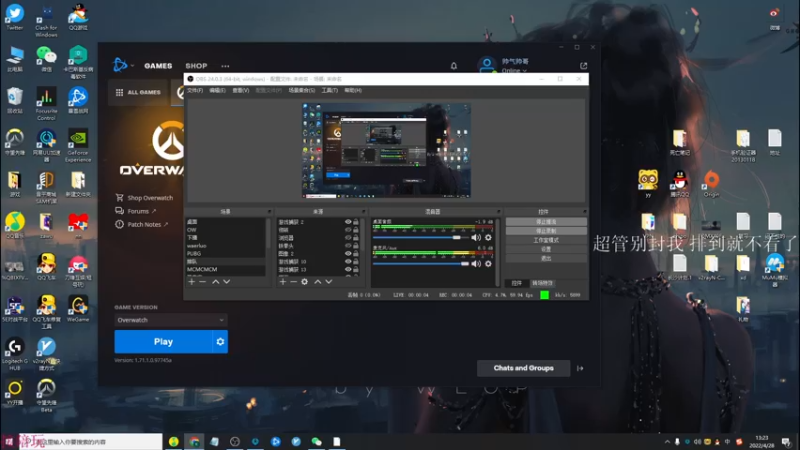Open Battle.net pop-out window icon
This screenshot has width=800, height=450.
584,66
